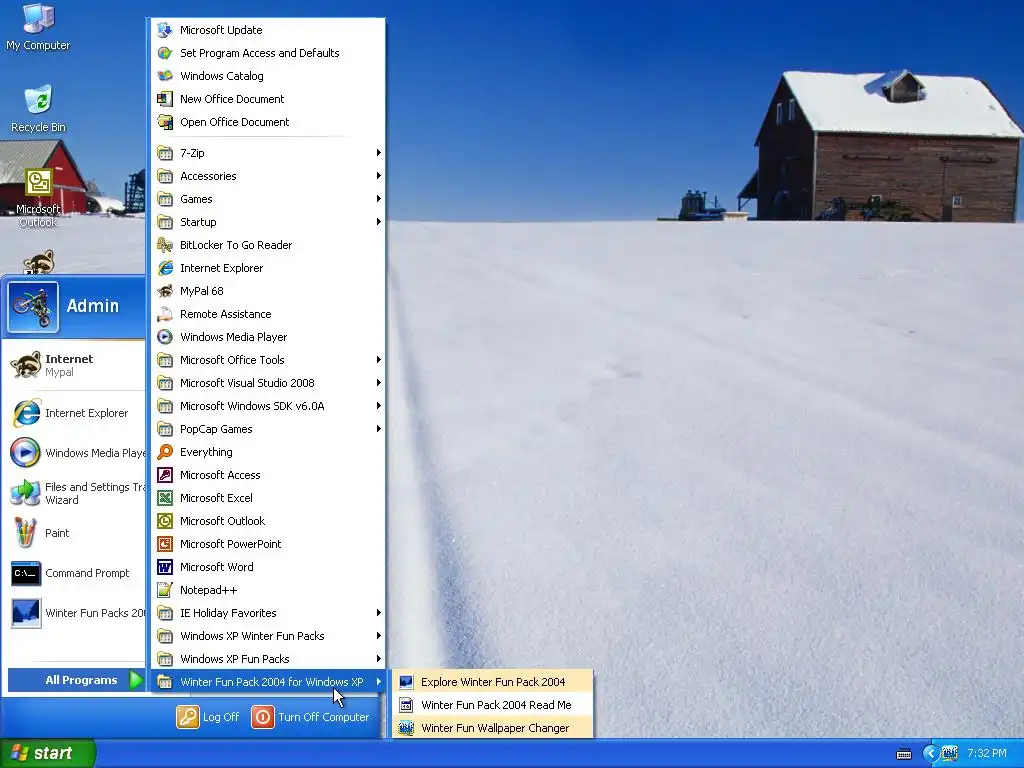
Task: Expand the PopCap Games folder
Action: [x=268, y=429]
